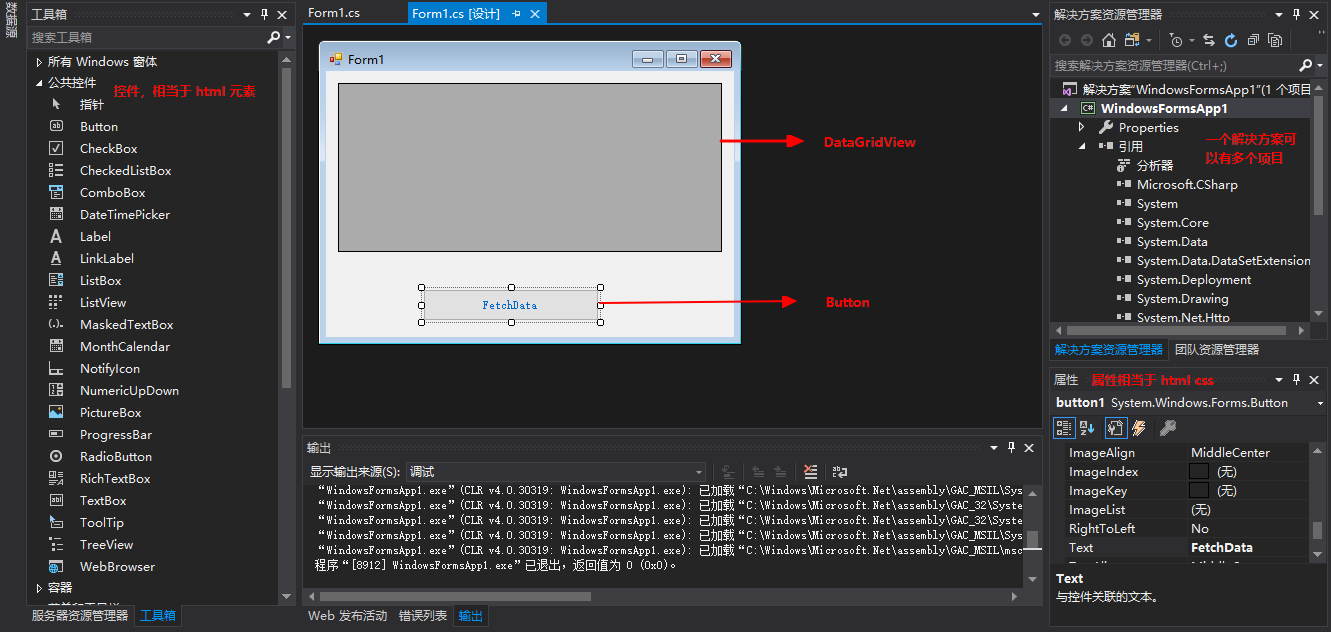Click the Home icon in Solution Explorer
Screen dimensions: 1331x632
coord(1108,40)
